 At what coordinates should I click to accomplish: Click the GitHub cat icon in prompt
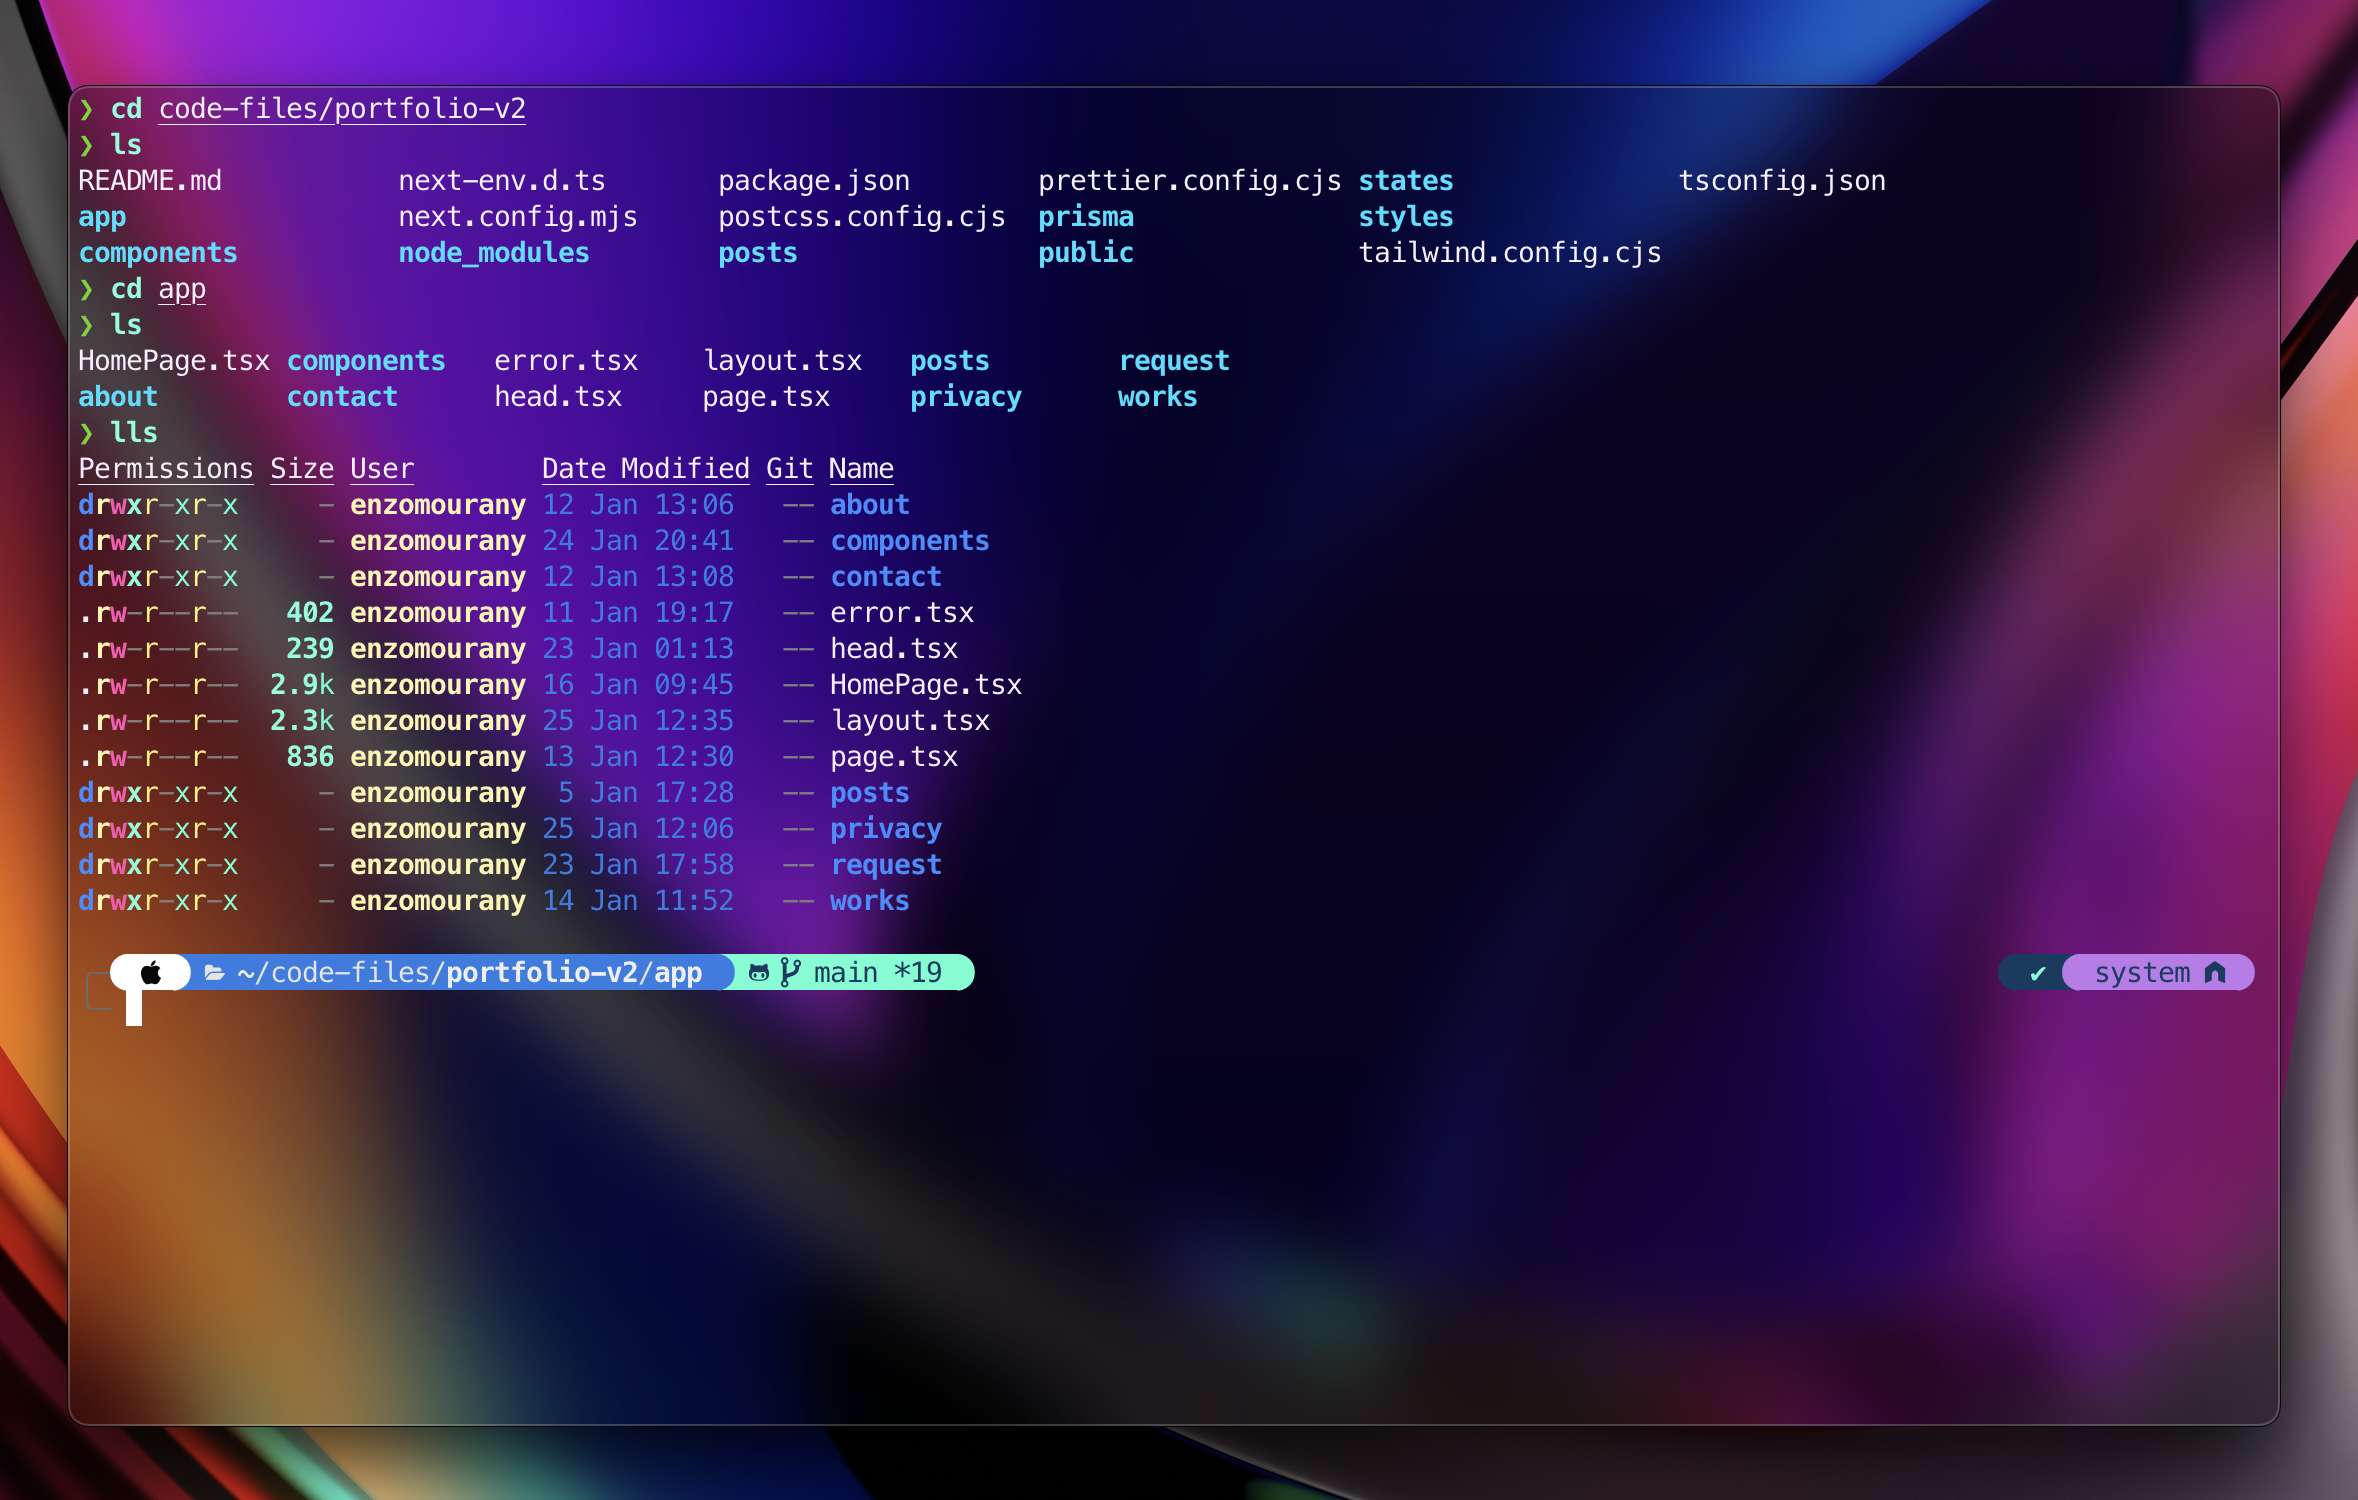759,972
